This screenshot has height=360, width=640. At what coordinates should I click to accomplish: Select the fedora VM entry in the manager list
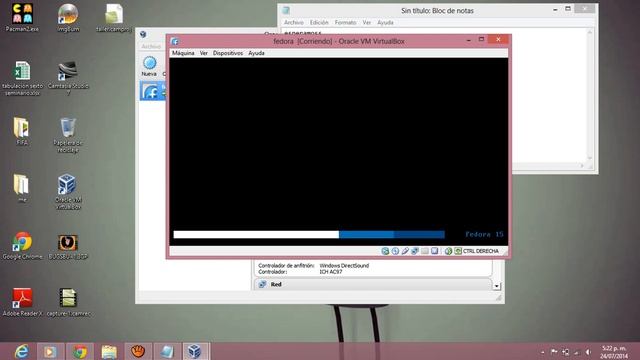coord(153,91)
